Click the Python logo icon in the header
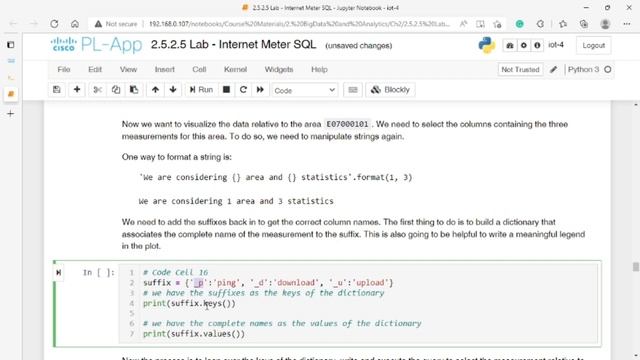 coord(487,45)
